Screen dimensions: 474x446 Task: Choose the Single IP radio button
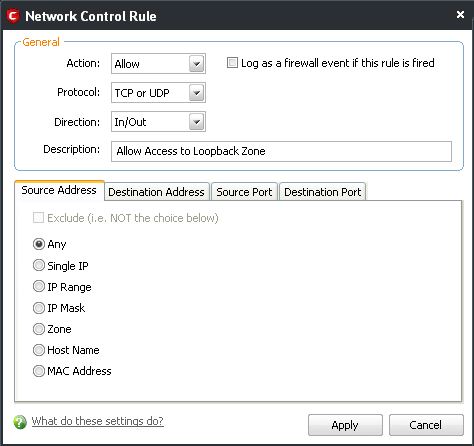point(39,265)
